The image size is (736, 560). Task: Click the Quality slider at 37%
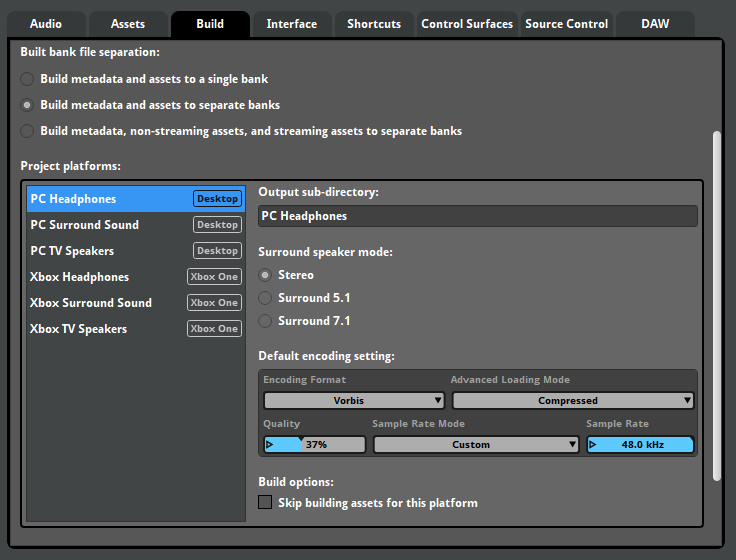pyautogui.click(x=315, y=445)
